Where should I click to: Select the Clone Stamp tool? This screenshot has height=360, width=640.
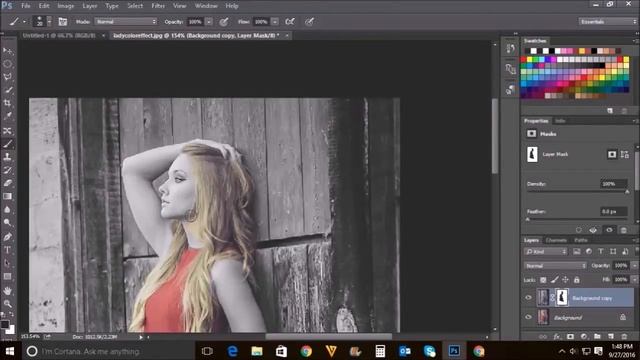click(x=7, y=157)
